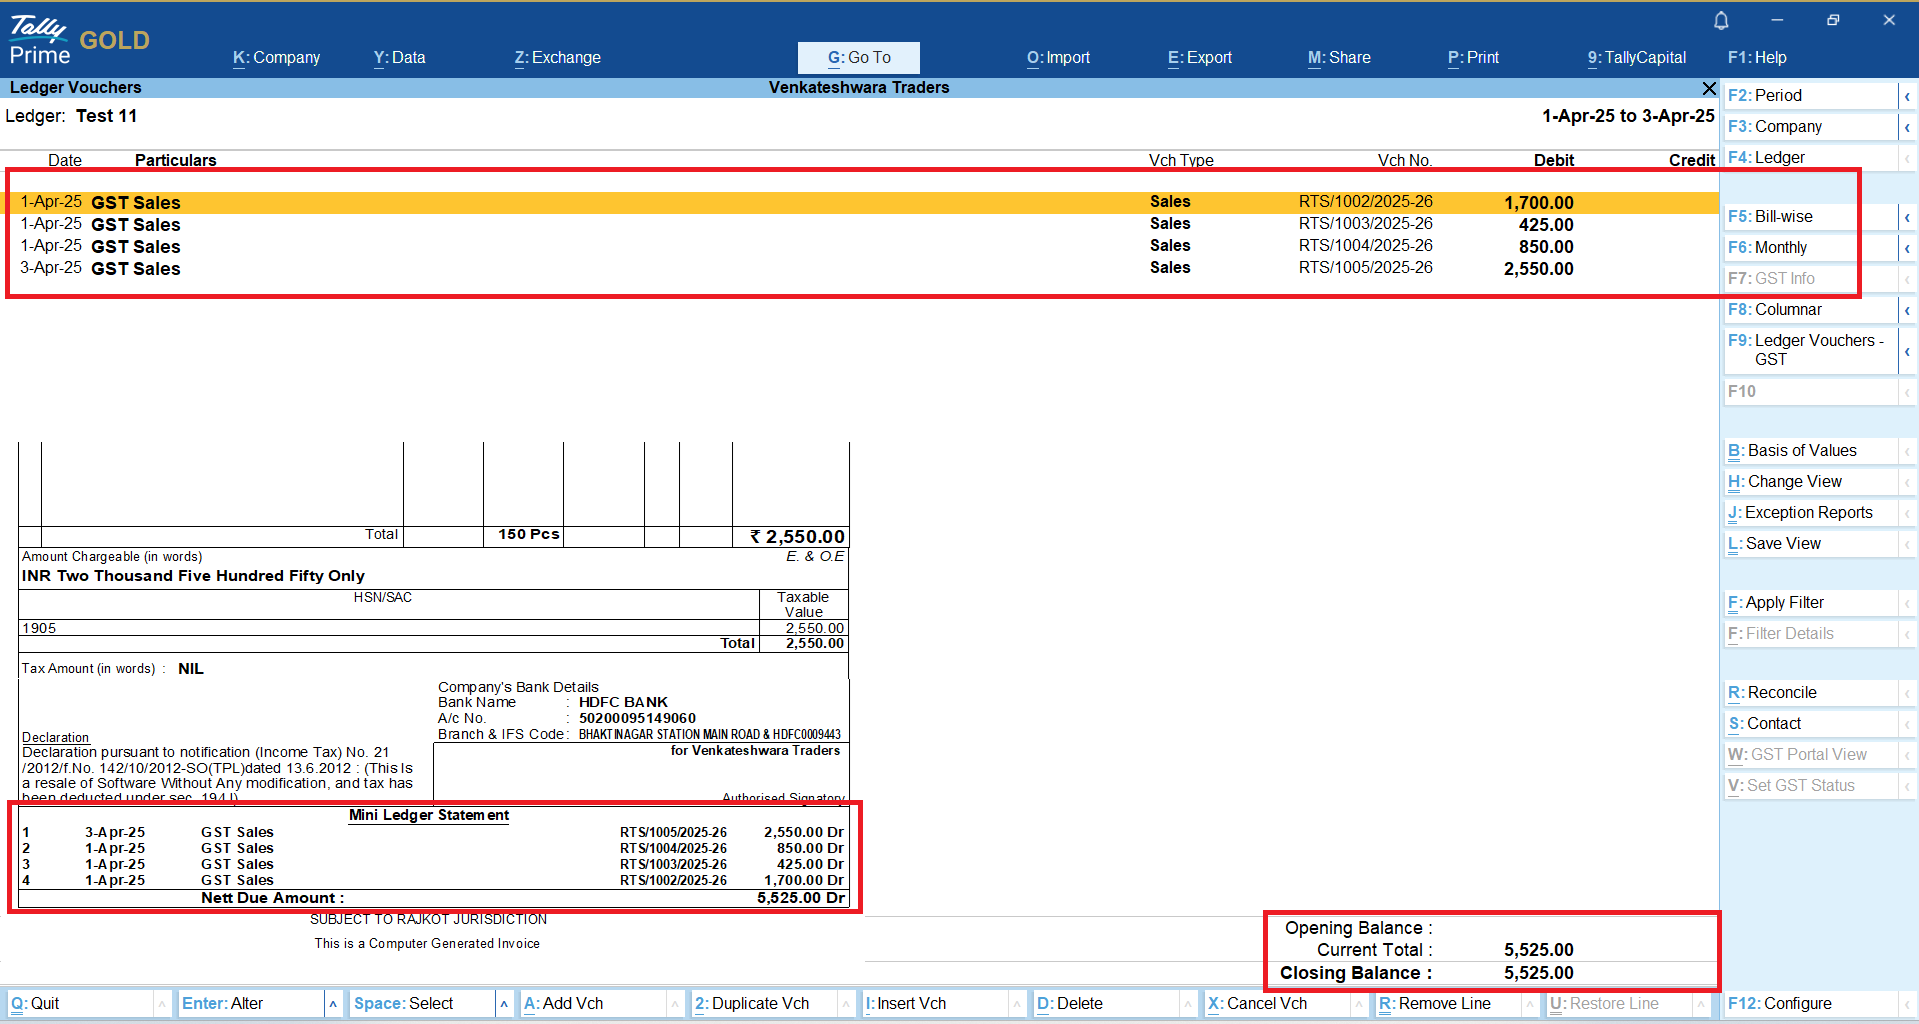Expand the Enter Alter caret arrow
The height and width of the screenshot is (1024, 1919).
pos(333,1004)
